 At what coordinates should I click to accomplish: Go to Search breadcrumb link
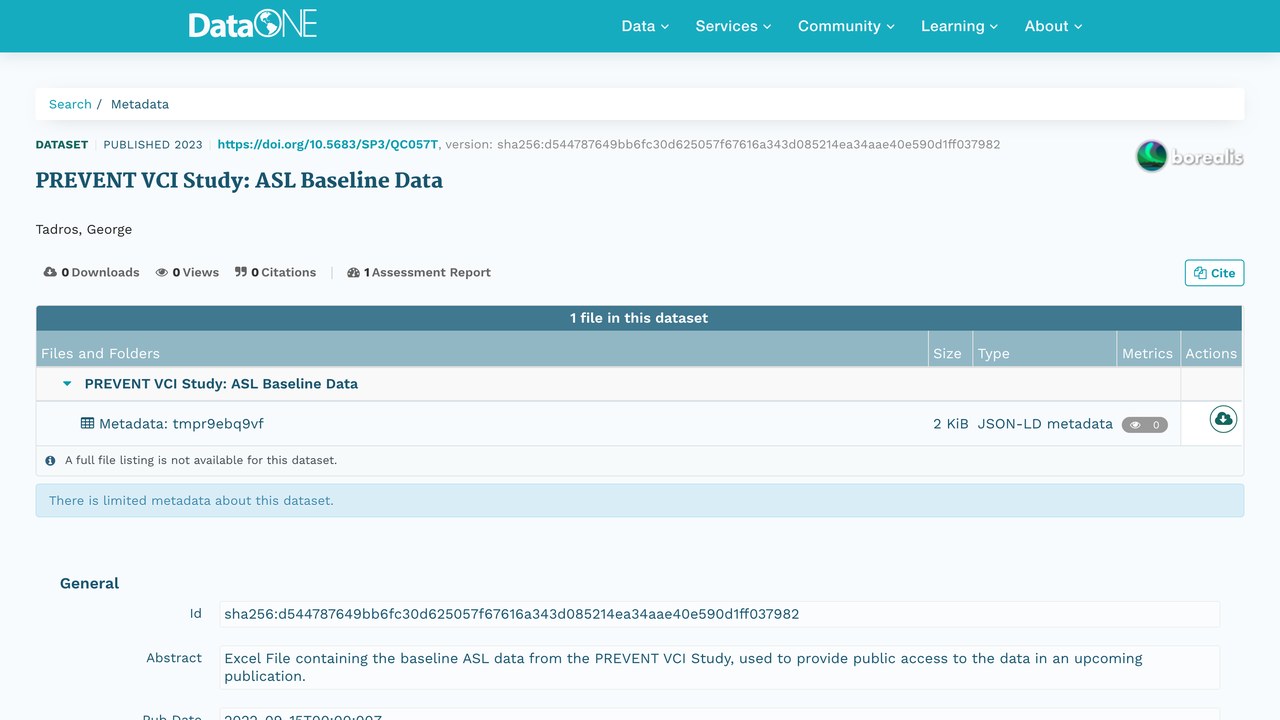70,104
